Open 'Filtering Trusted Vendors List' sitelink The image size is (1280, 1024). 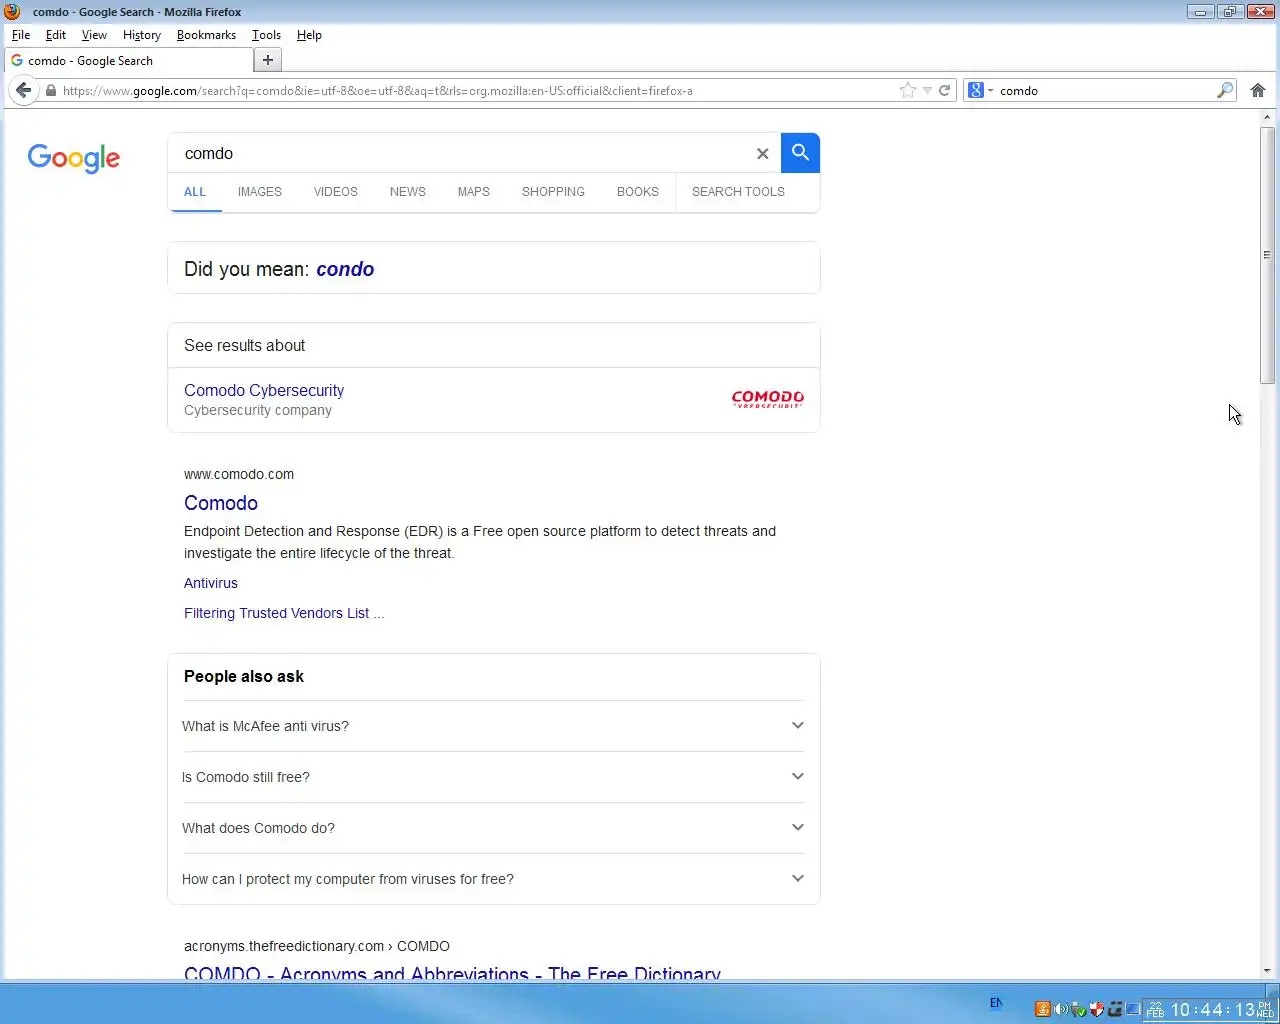tap(284, 613)
